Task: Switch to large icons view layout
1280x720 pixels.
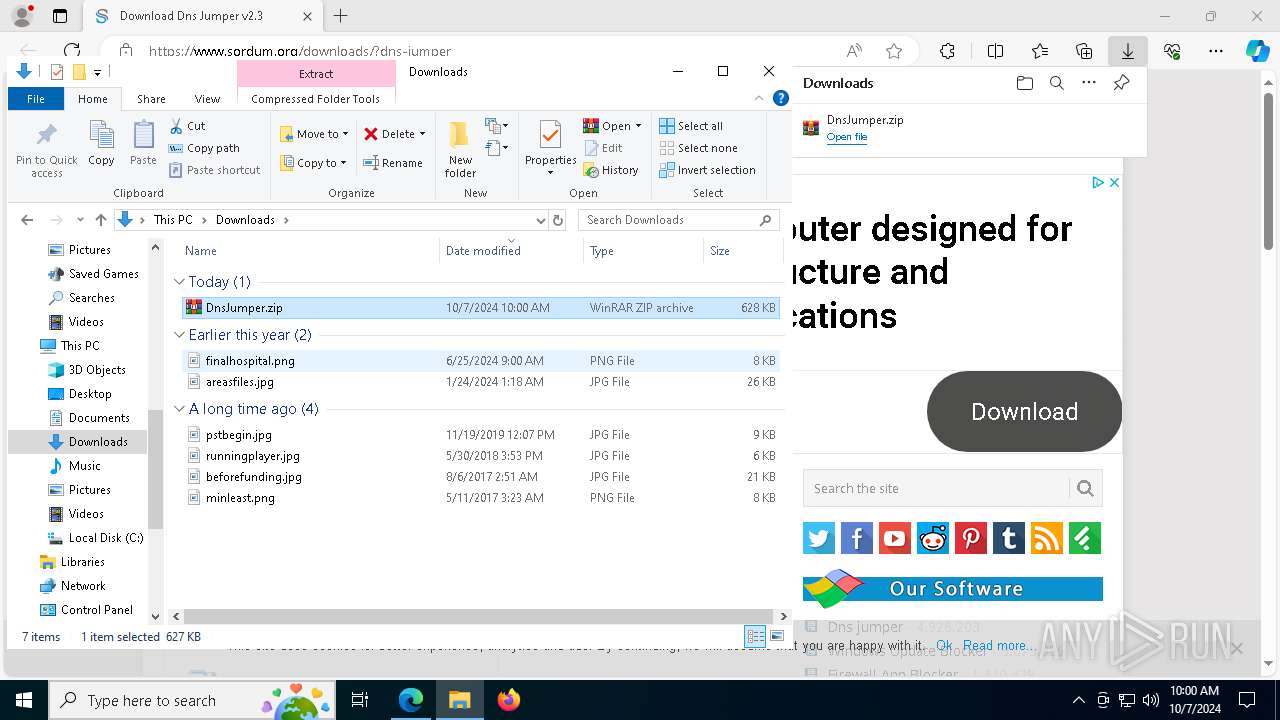Action: (777, 636)
